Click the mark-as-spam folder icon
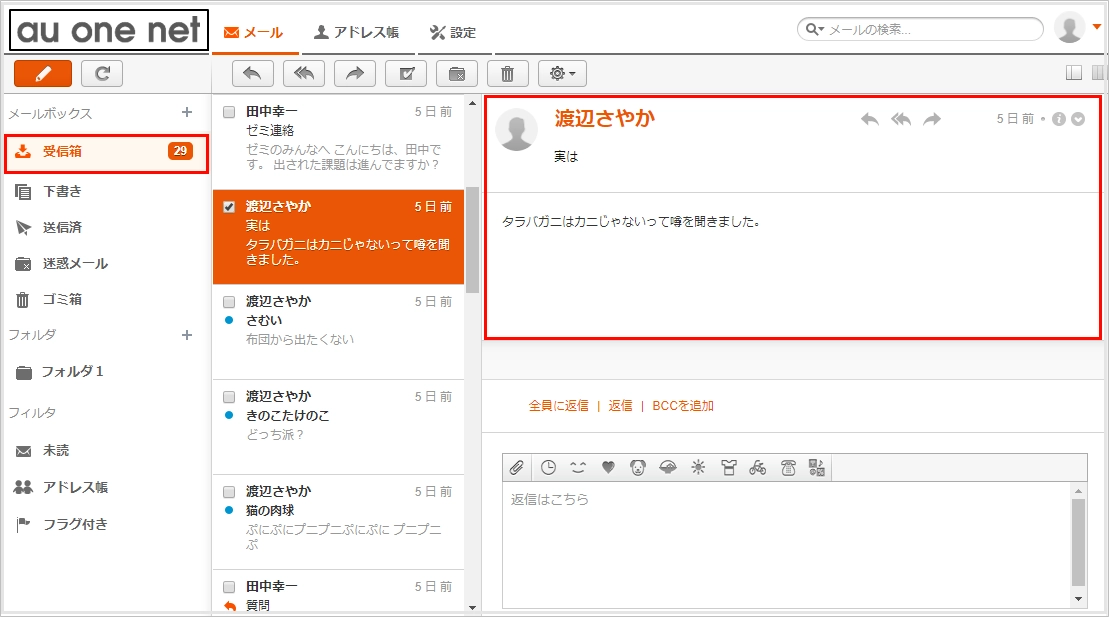Image resolution: width=1109 pixels, height=617 pixels. [455, 72]
